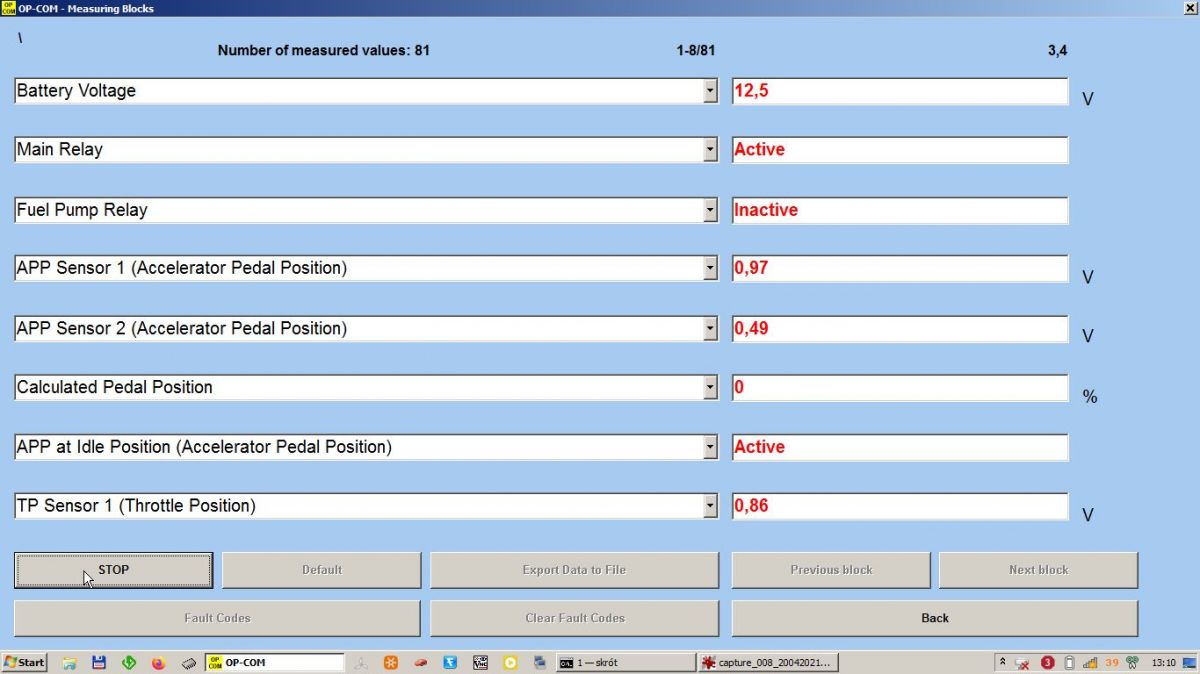Click the yellow play-circle taskbar icon
1200x674 pixels.
(510, 662)
